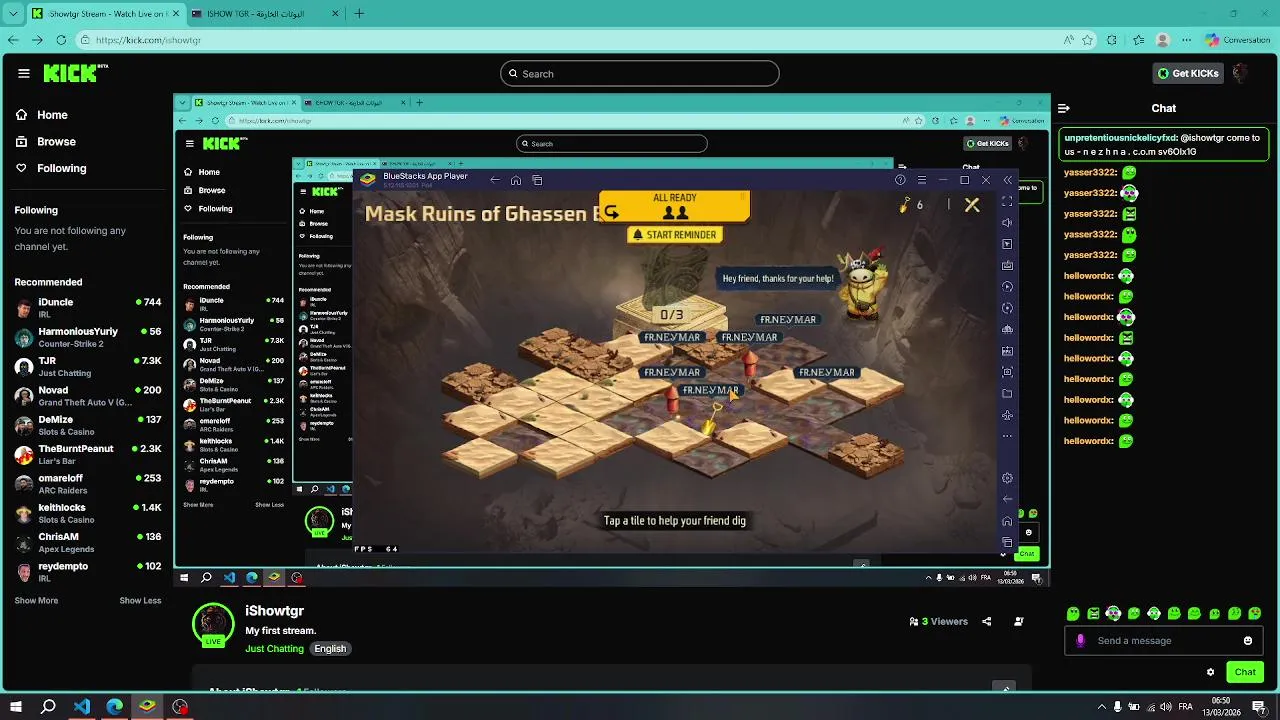Open browser extensions puzzle icon
This screenshot has width=1280, height=720.
pyautogui.click(x=1113, y=40)
